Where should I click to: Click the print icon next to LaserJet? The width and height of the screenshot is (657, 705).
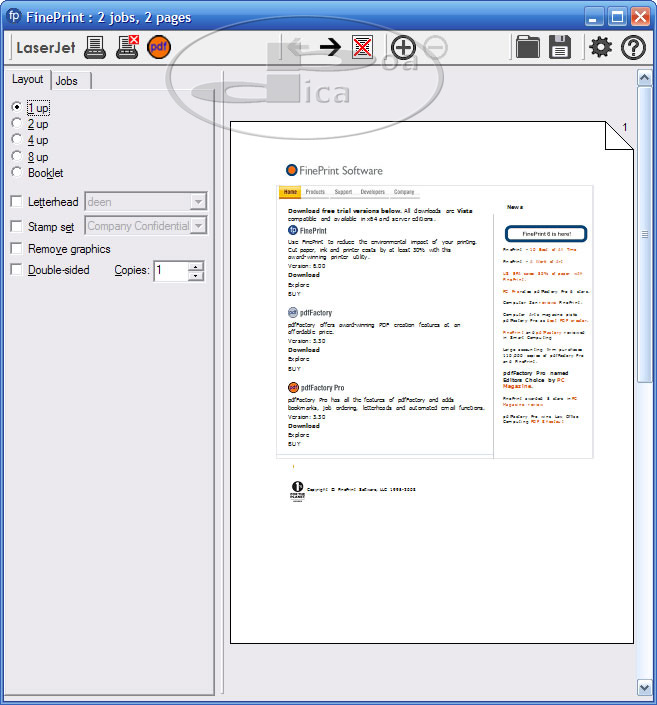pyautogui.click(x=95, y=46)
